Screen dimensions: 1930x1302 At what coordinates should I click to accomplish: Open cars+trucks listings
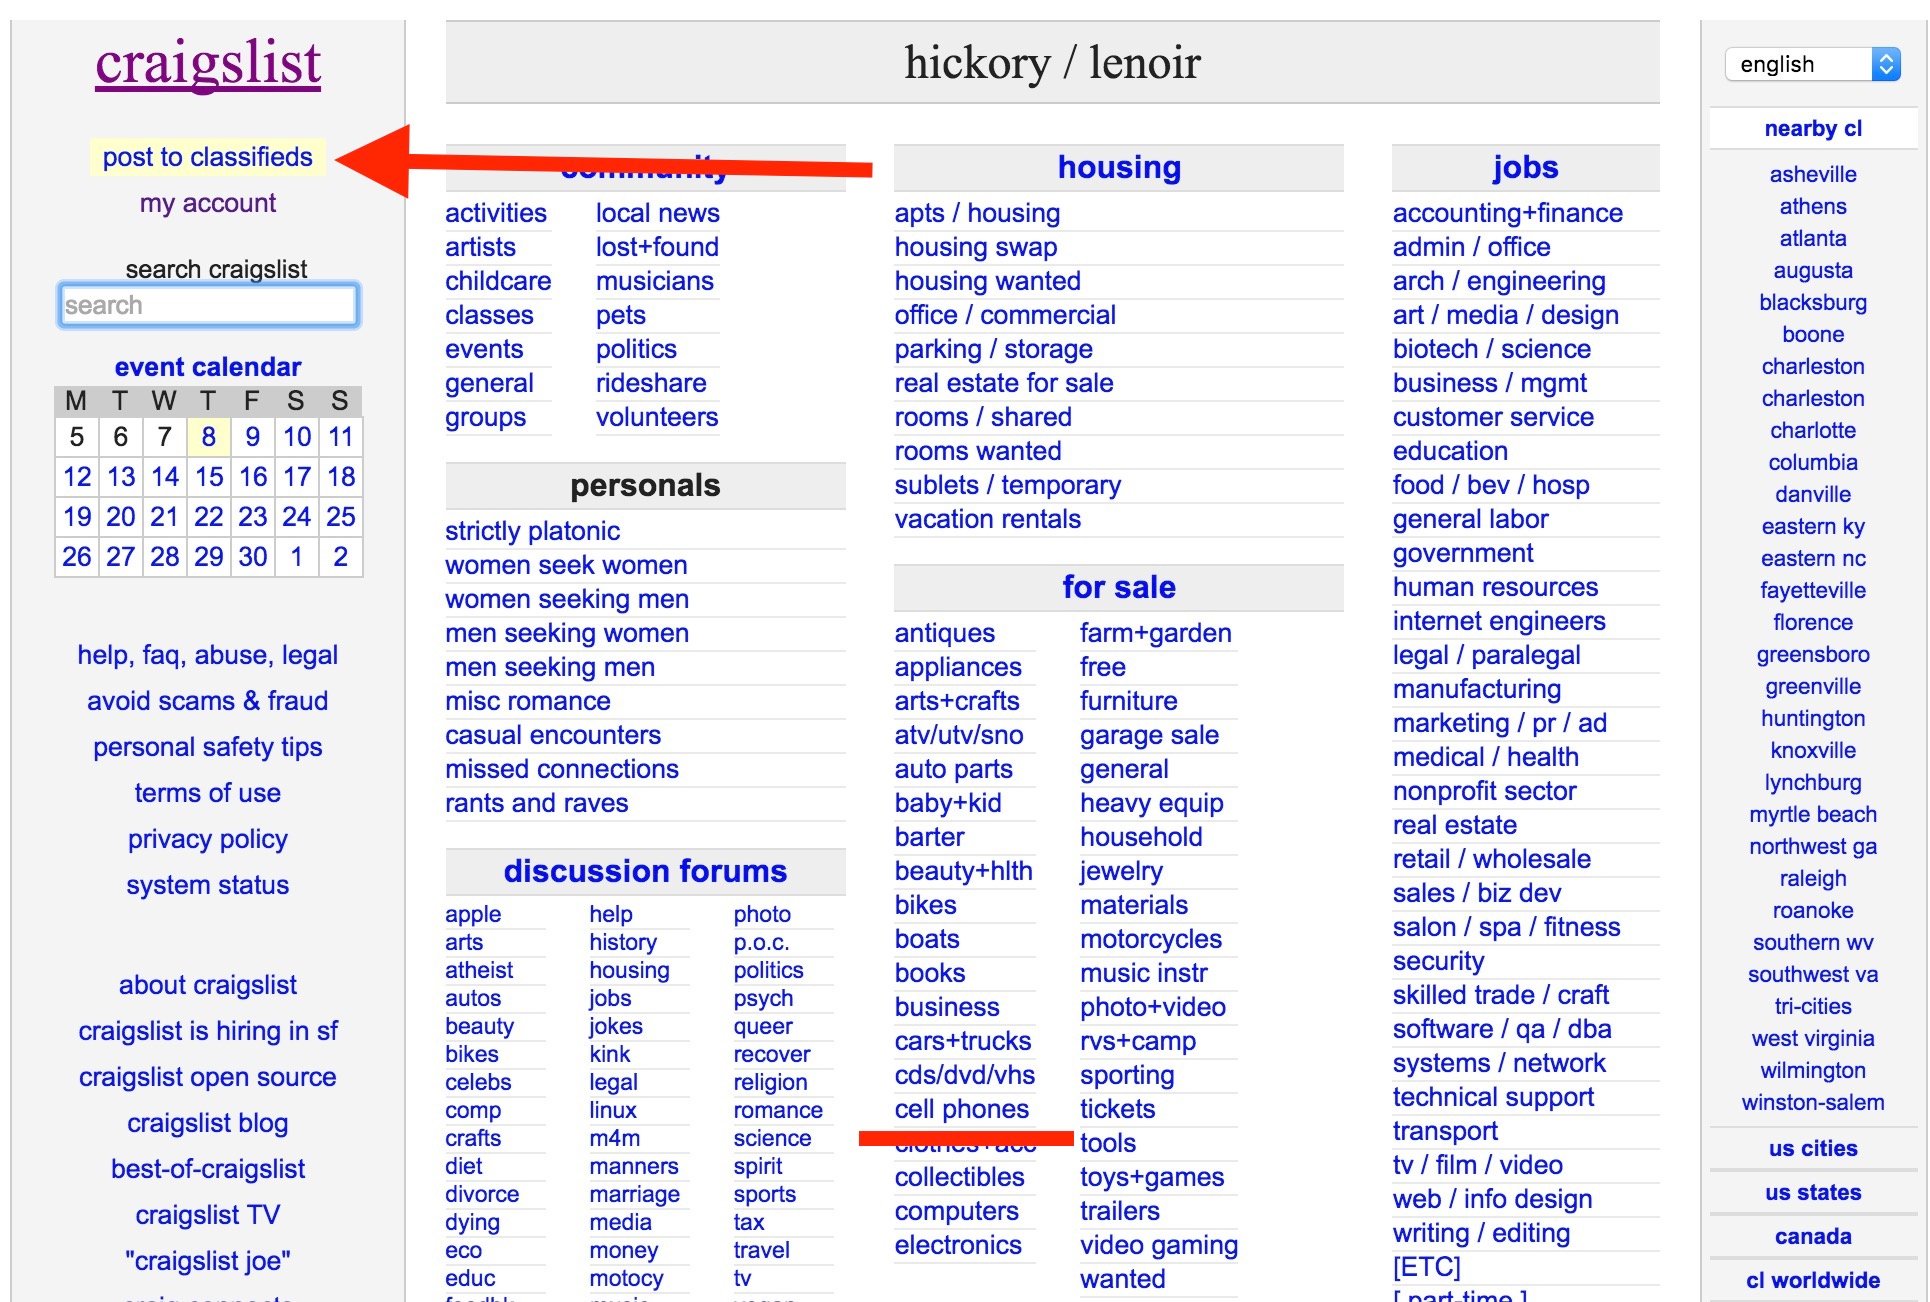[x=963, y=1041]
